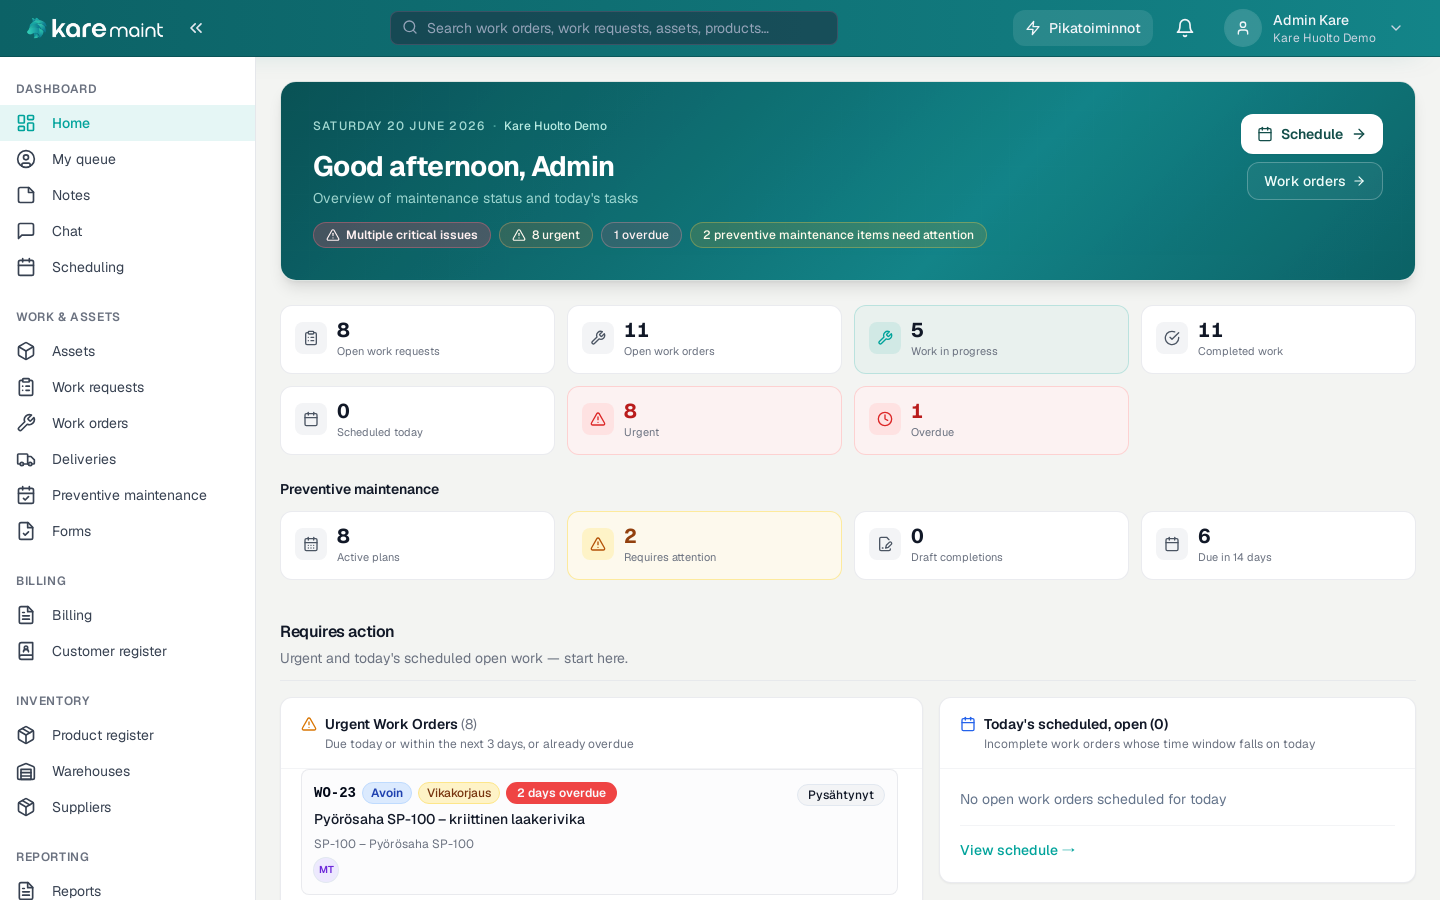Click the Deliveries truck icon
The width and height of the screenshot is (1440, 900).
tap(26, 459)
